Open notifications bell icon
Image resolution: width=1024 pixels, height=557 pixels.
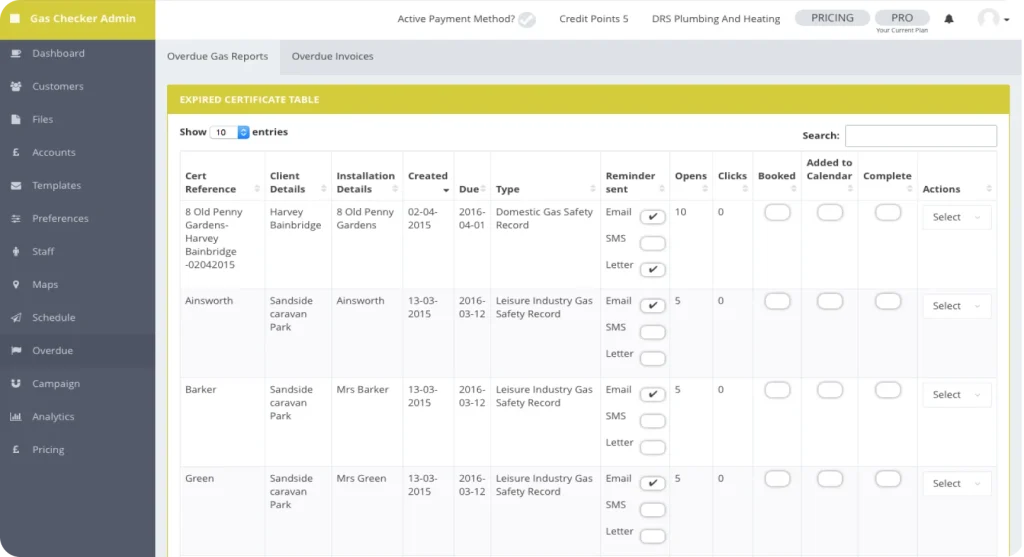tap(949, 19)
